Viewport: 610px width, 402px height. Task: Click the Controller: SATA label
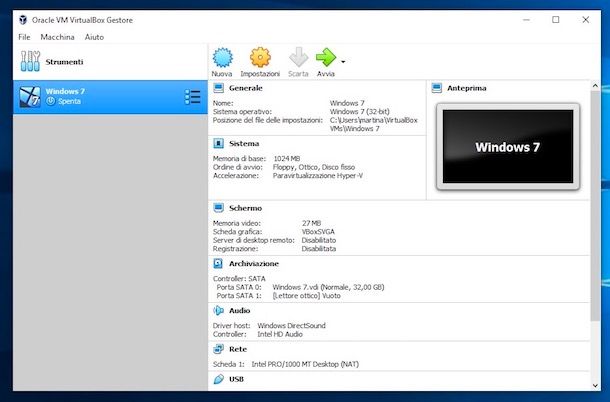(x=239, y=279)
